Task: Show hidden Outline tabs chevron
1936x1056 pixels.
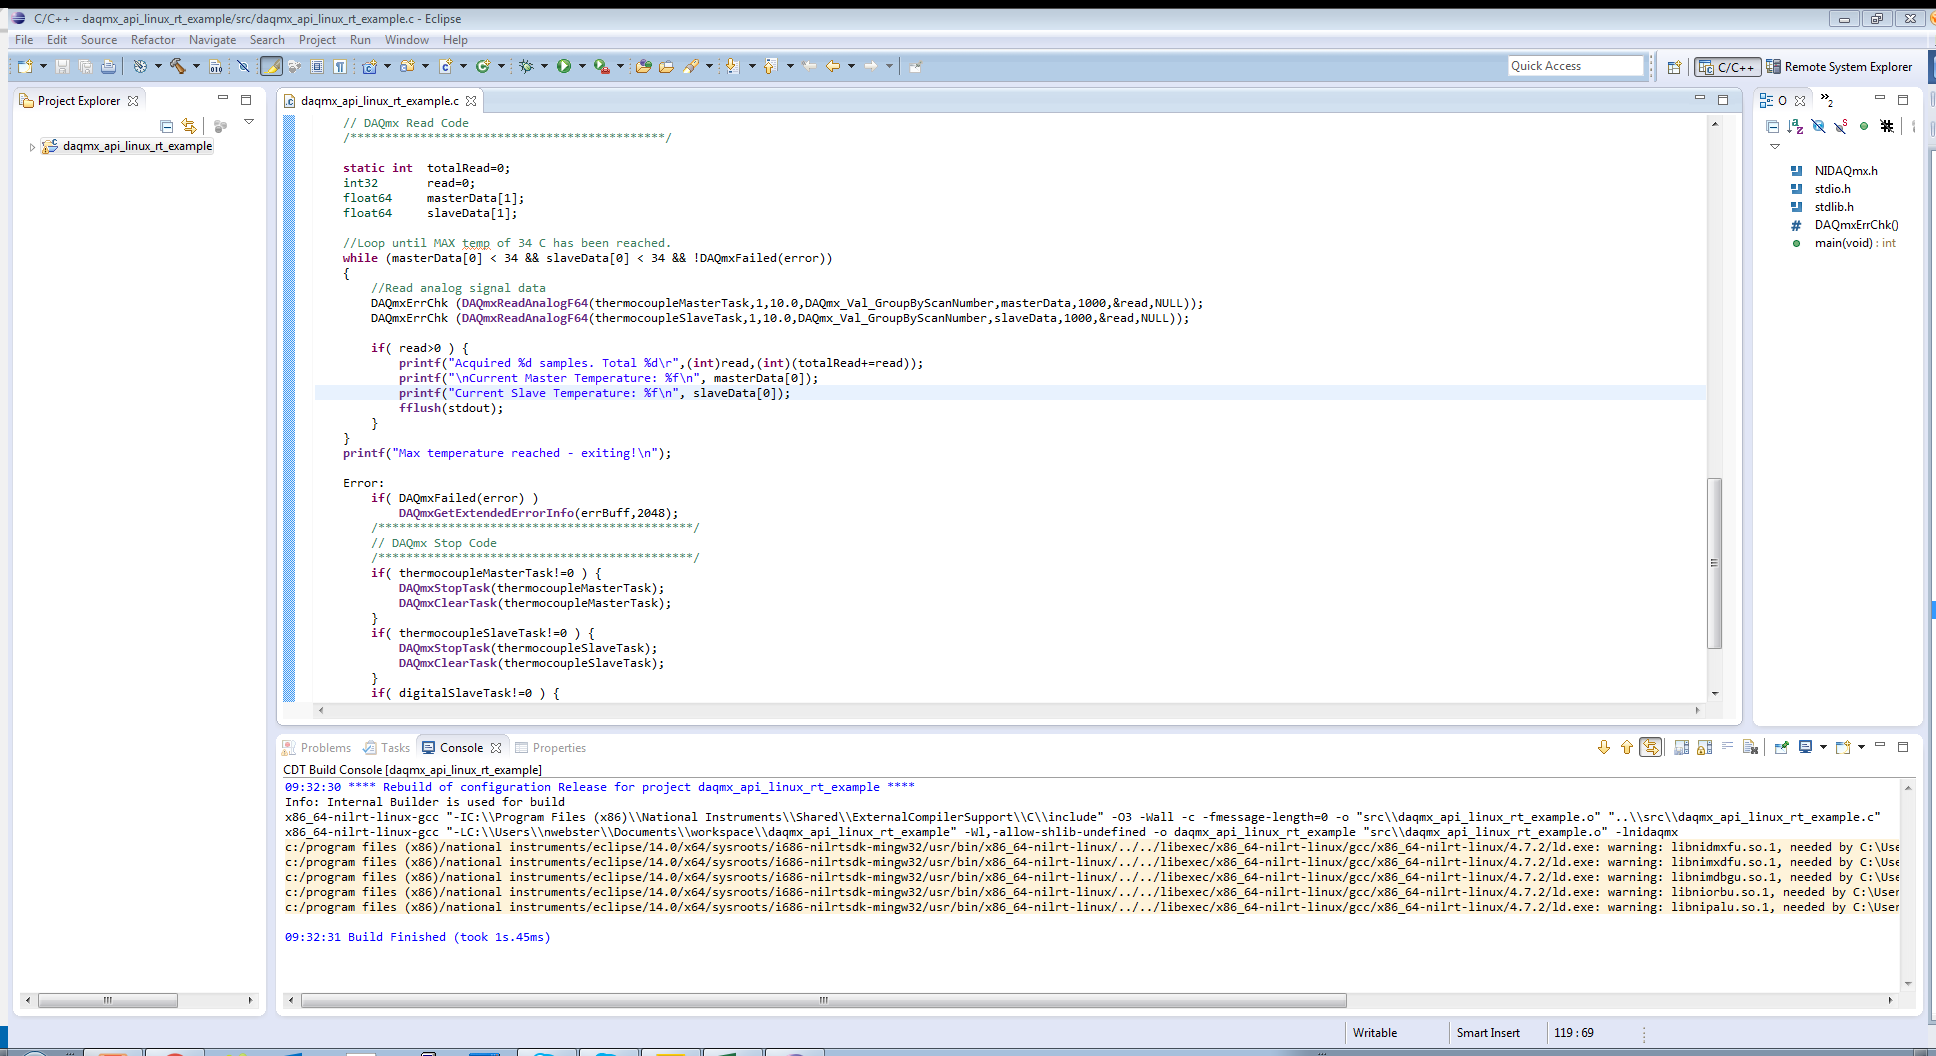Action: pos(1827,100)
